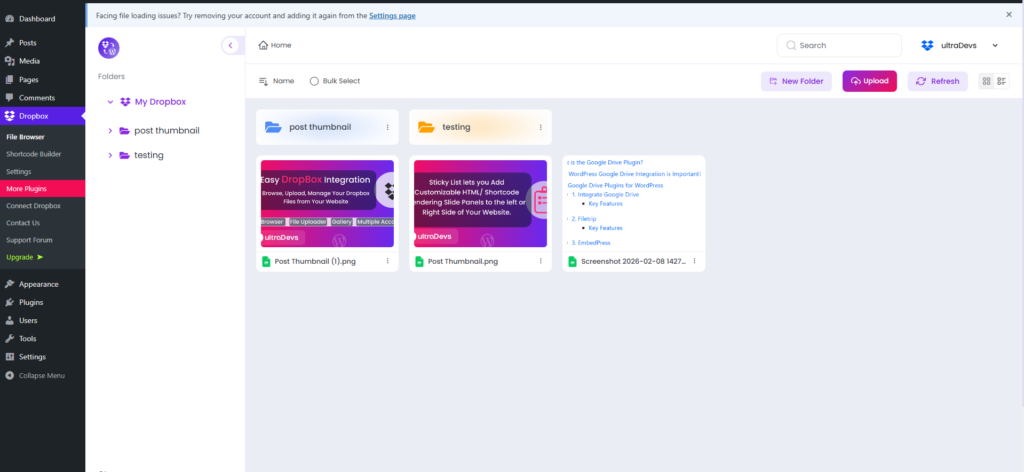Click into the Search input field
This screenshot has height=472, width=1024.
(839, 46)
